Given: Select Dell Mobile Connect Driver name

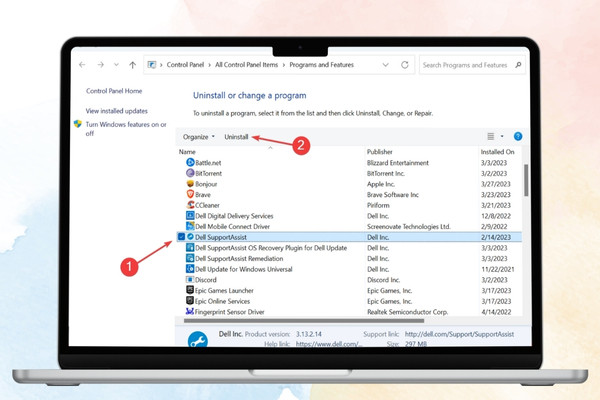Looking at the screenshot, I should click(233, 227).
